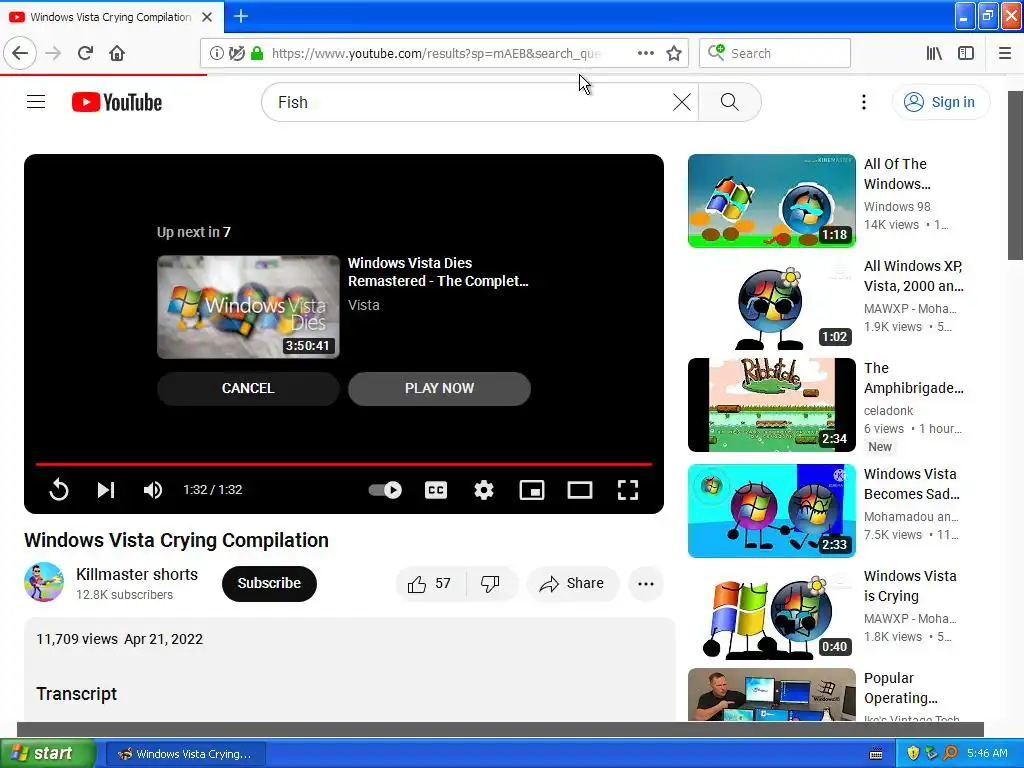
Task: Enter full screen mode
Action: [x=628, y=490]
